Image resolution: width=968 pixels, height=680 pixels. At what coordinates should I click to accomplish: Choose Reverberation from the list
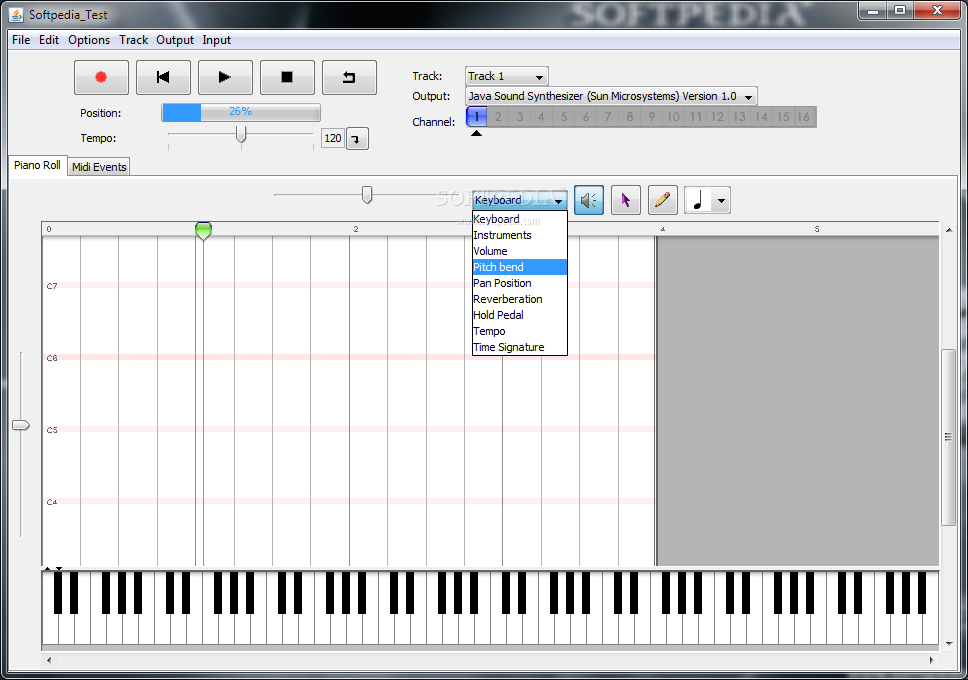point(519,299)
